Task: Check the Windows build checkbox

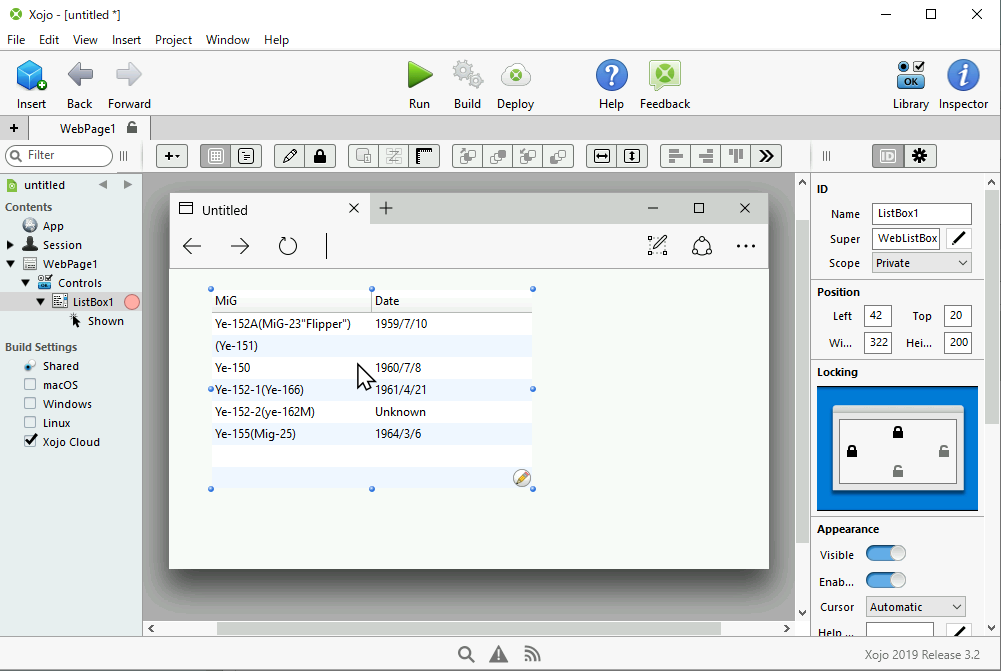Action: coord(30,403)
